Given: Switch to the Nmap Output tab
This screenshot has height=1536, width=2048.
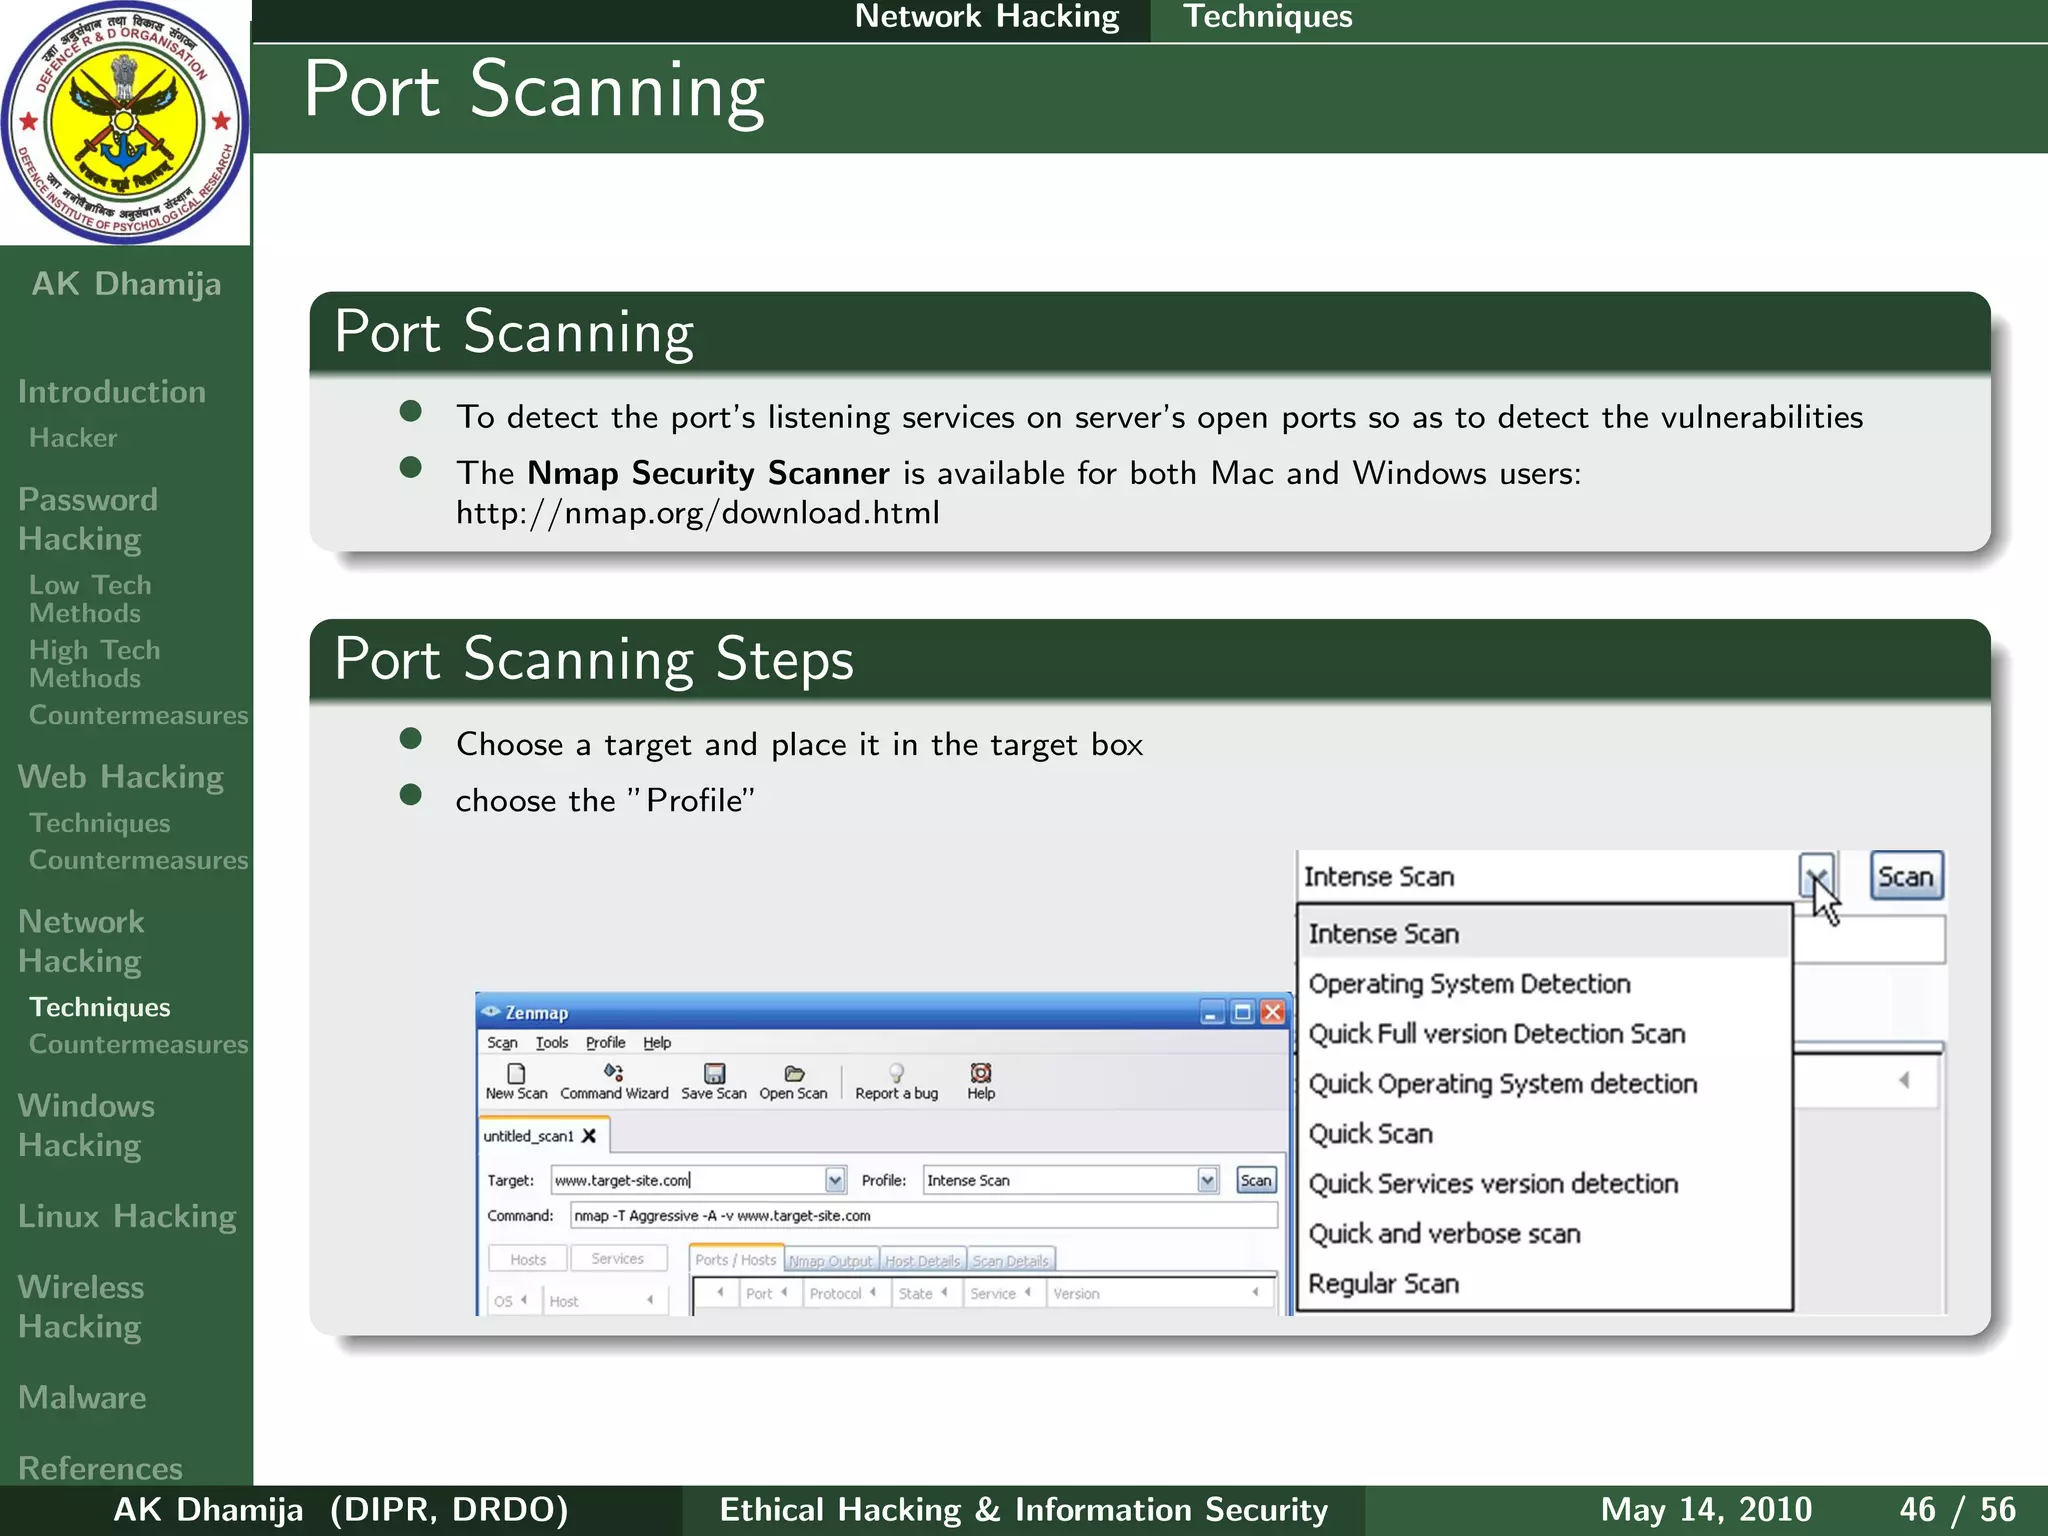Looking at the screenshot, I should click(x=830, y=1261).
